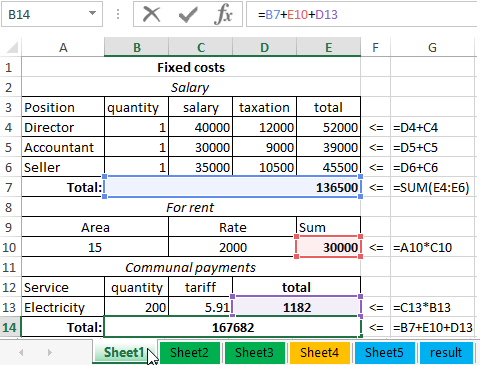Viewport: 480px width, 365px height.
Task: Select the 'Service' header cell
Action: [63, 287]
